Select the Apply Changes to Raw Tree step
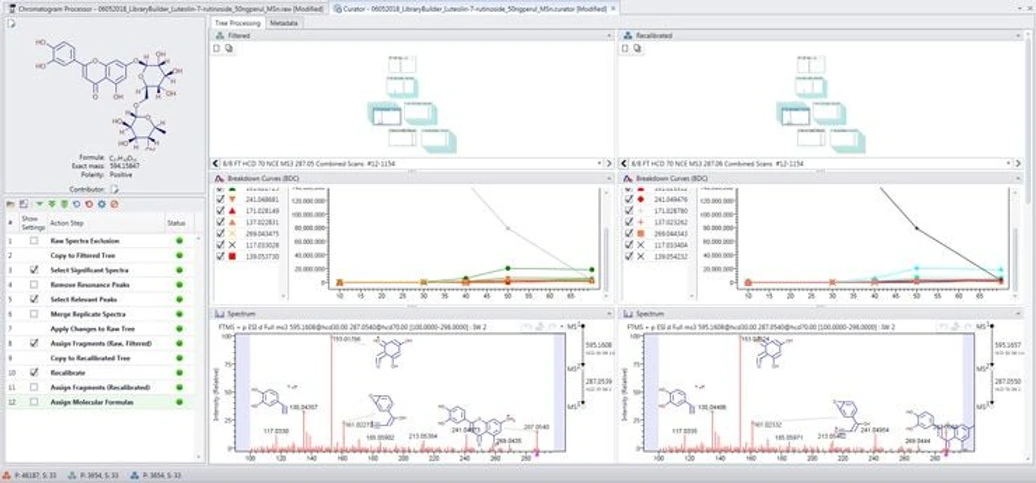 (x=100, y=328)
